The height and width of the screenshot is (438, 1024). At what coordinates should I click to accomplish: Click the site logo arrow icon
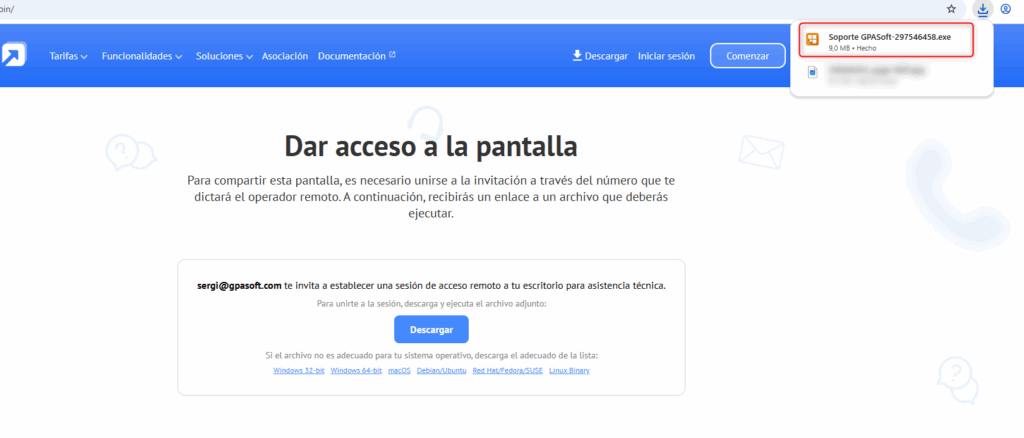[13, 54]
